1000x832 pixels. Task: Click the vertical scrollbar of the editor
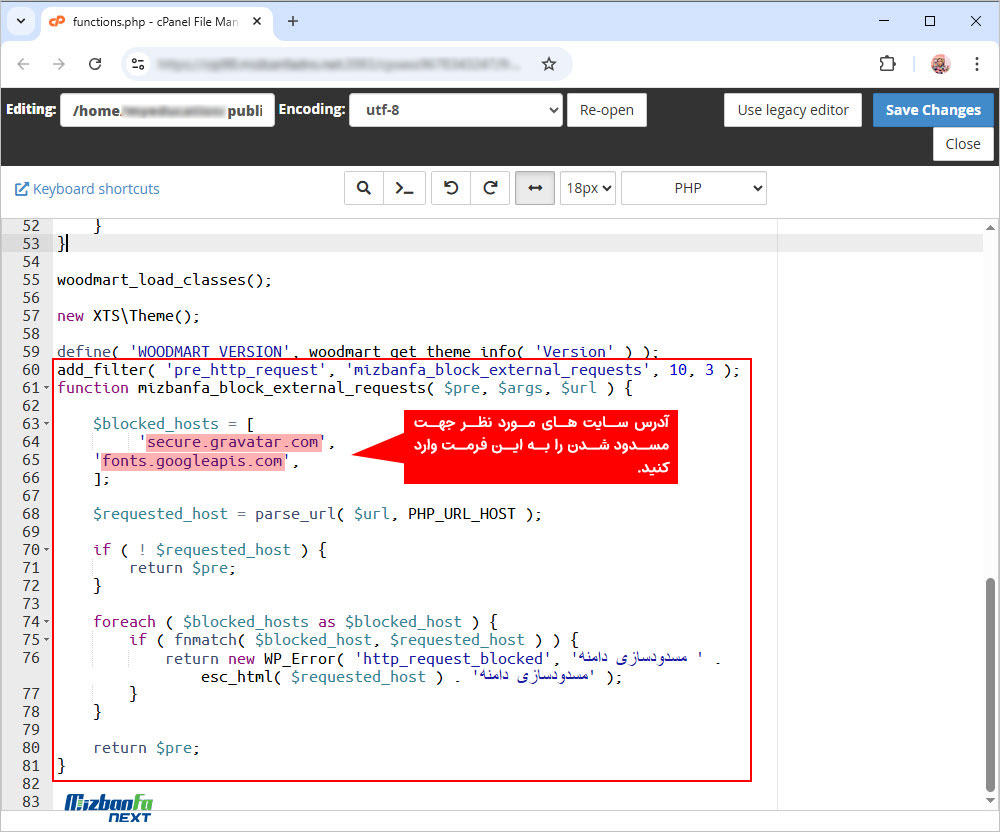point(991,680)
